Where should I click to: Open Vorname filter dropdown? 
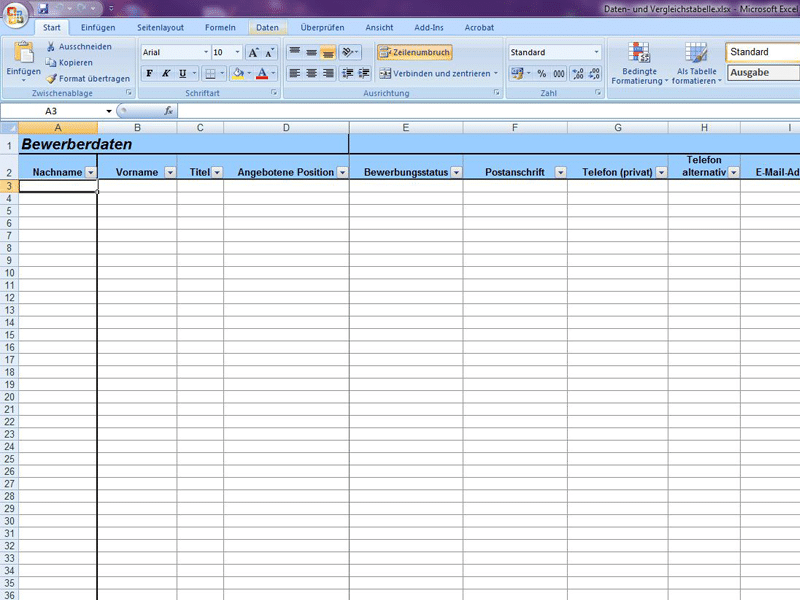click(170, 172)
